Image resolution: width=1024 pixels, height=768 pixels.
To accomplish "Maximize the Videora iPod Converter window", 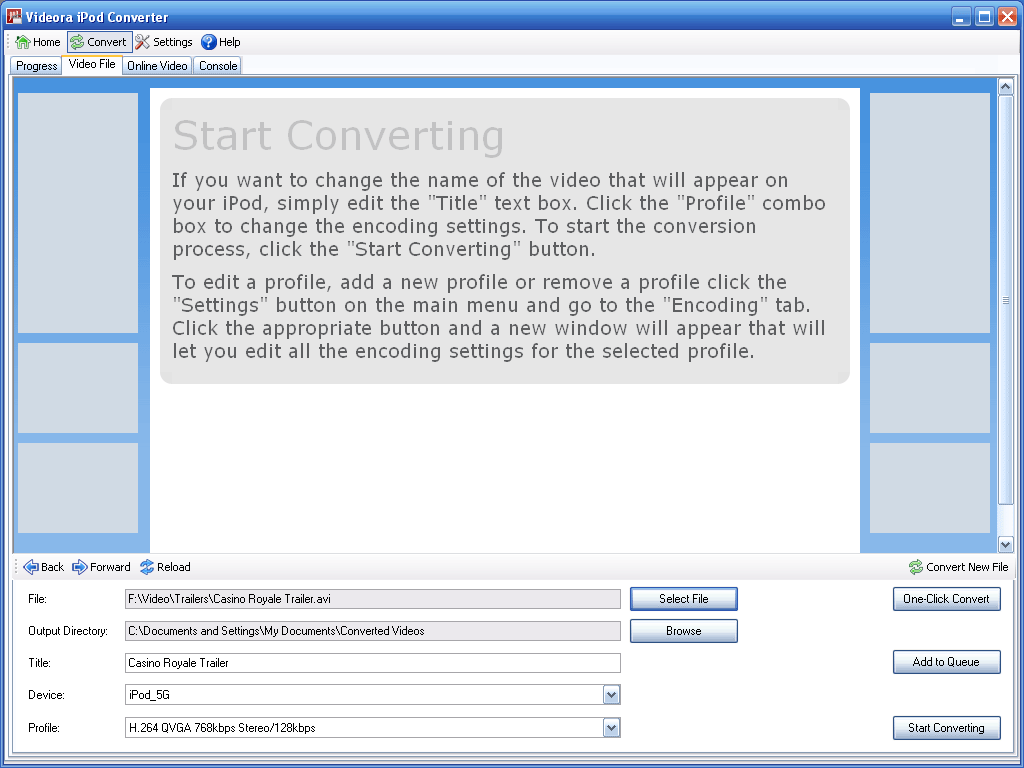I will [x=984, y=16].
